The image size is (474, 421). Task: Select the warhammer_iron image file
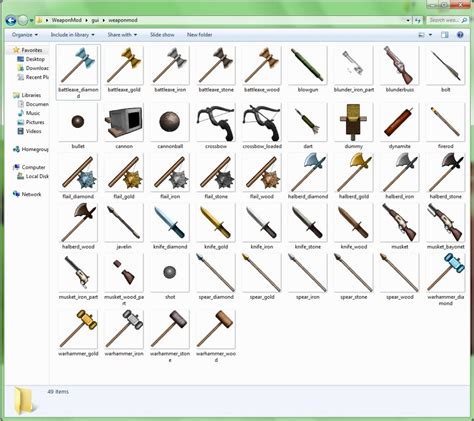pos(124,333)
